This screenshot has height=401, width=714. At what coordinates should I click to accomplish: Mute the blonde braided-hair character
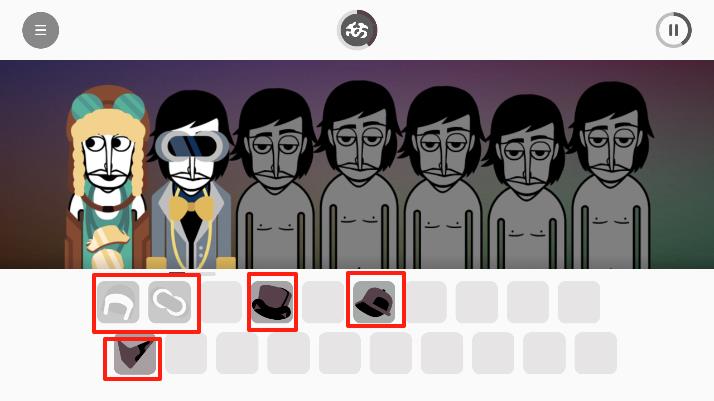(107, 178)
